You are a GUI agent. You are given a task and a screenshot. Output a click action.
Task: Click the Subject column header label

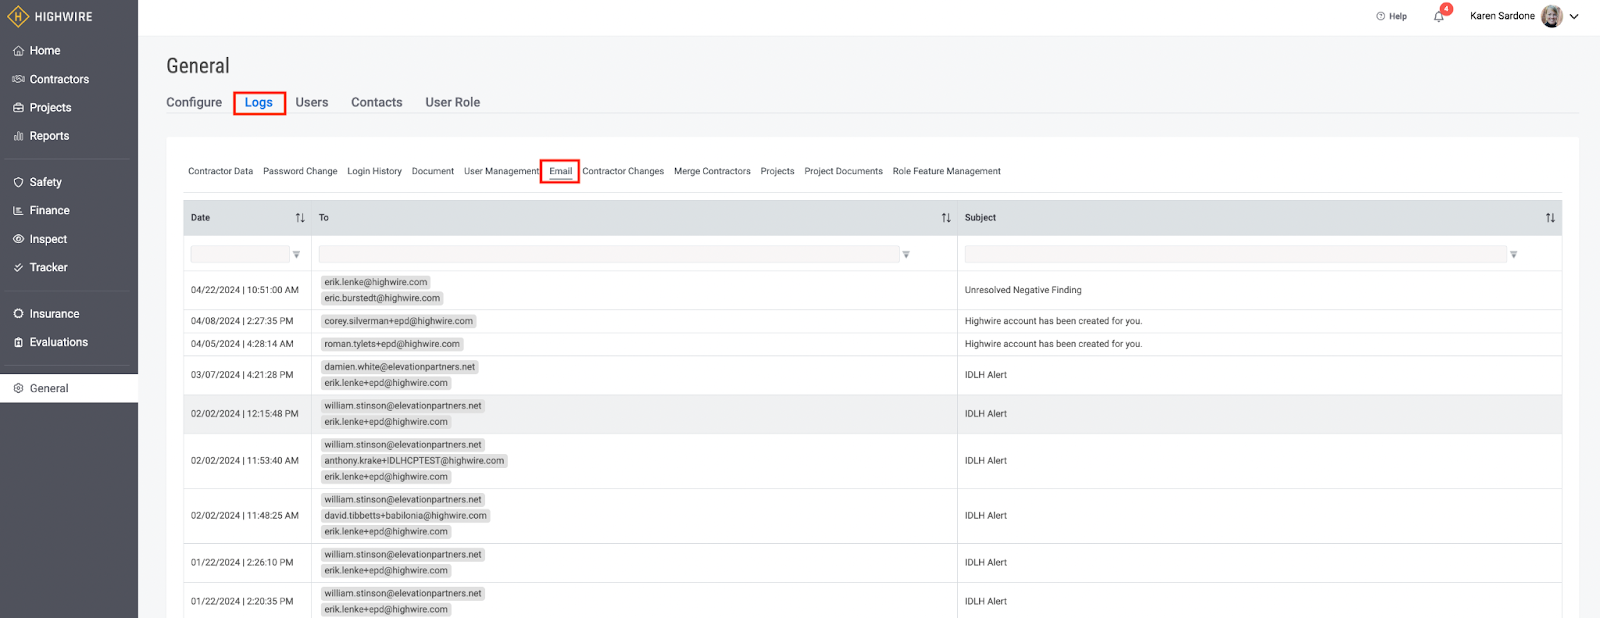pos(980,218)
